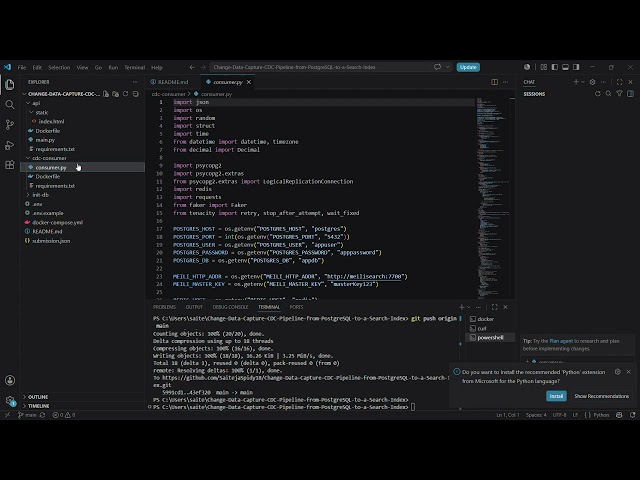The image size is (640, 480).
Task: Click the New File icon in Explorer
Action: tap(106, 94)
